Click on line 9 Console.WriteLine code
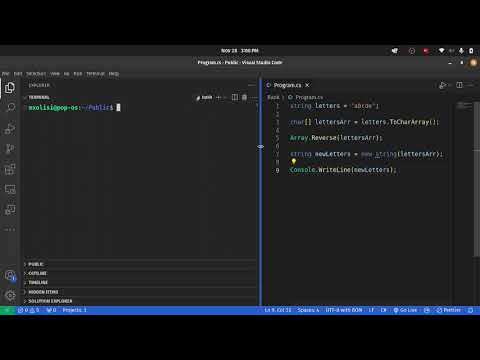This screenshot has height=360, width=480. point(343,170)
